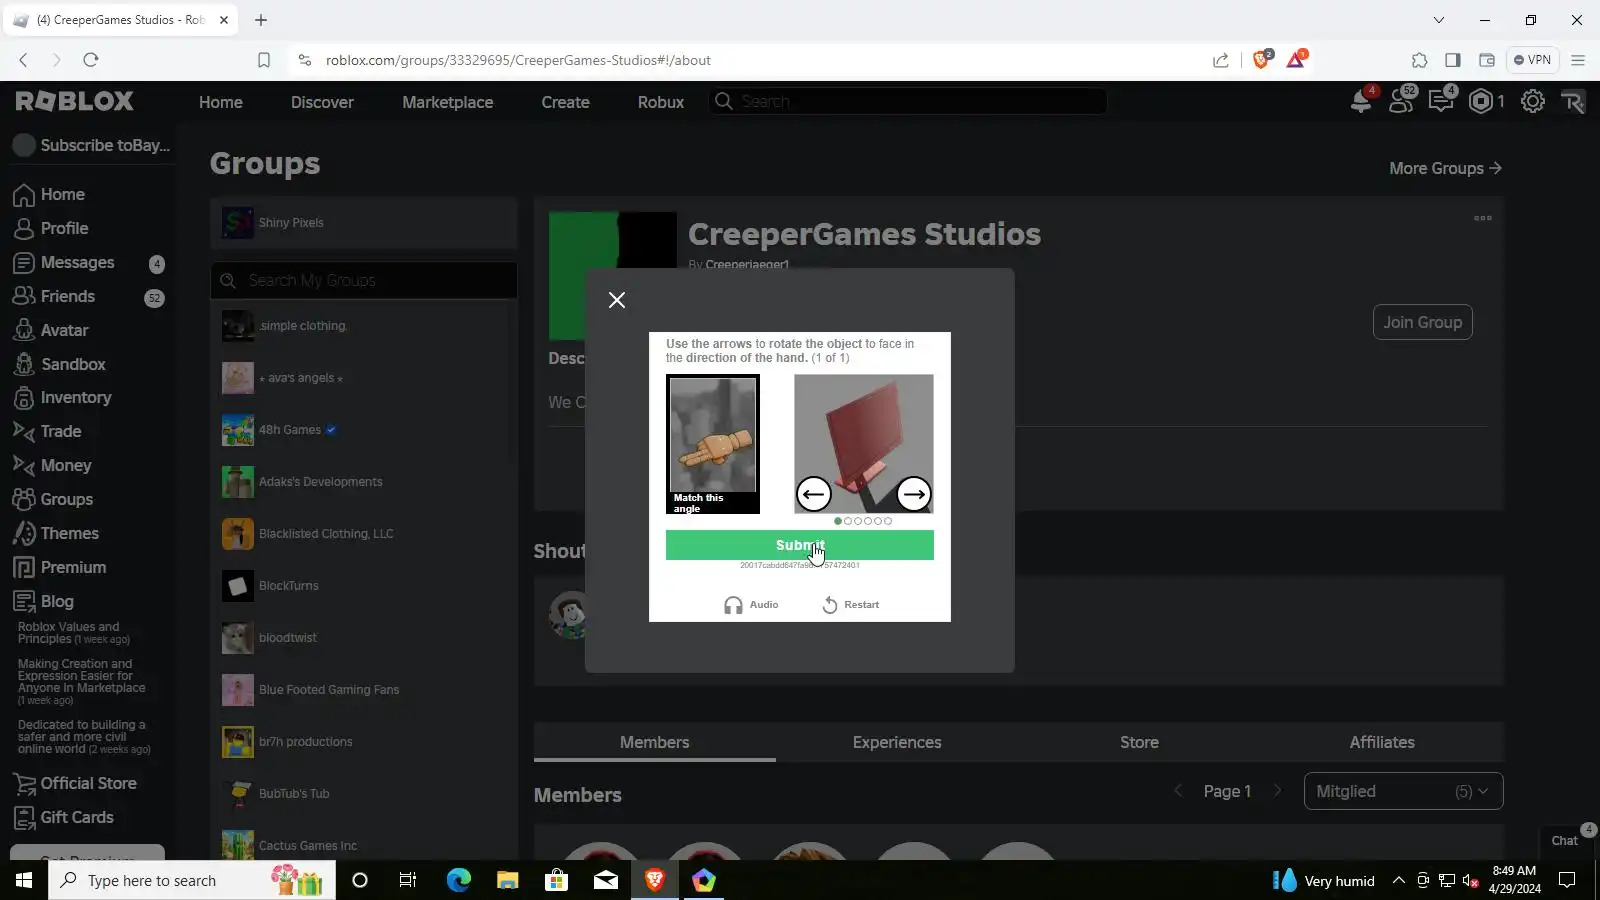Viewport: 1600px width, 900px height.
Task: Open Create in top navigation
Action: tap(566, 102)
